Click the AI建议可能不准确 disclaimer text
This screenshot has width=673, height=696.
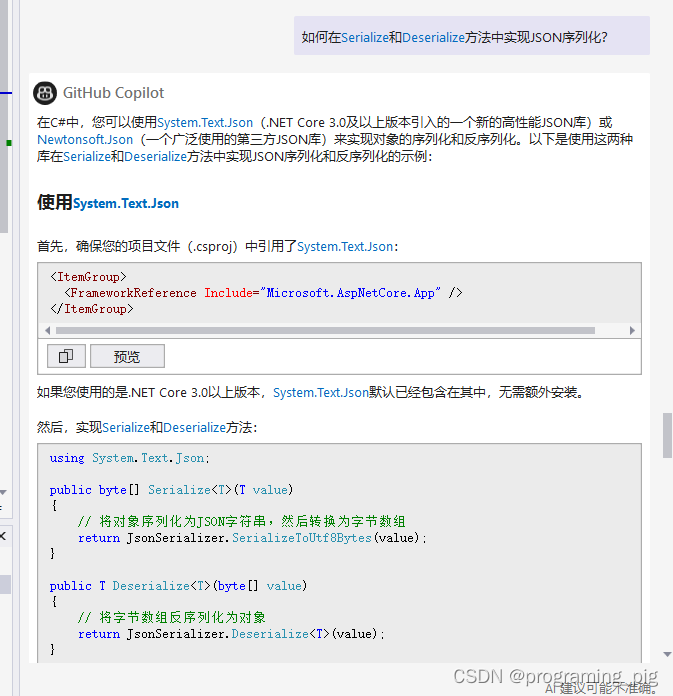[x=601, y=688]
